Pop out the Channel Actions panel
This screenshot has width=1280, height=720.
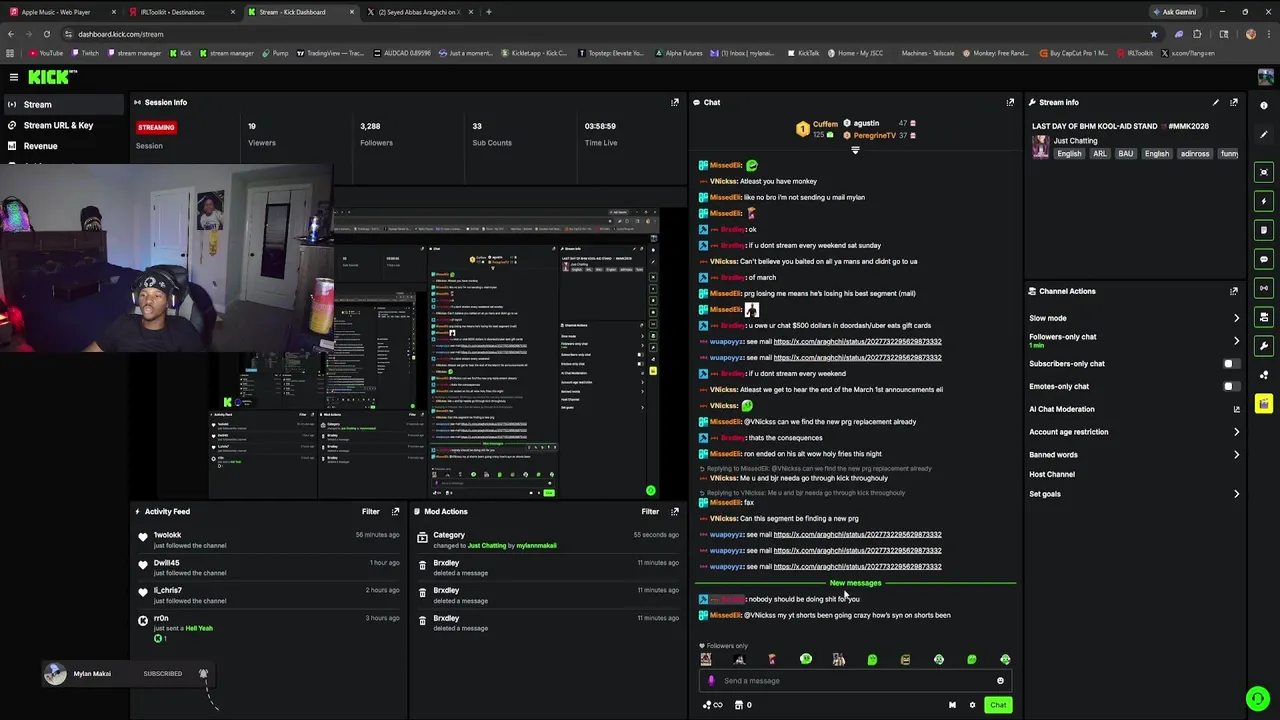[1234, 291]
